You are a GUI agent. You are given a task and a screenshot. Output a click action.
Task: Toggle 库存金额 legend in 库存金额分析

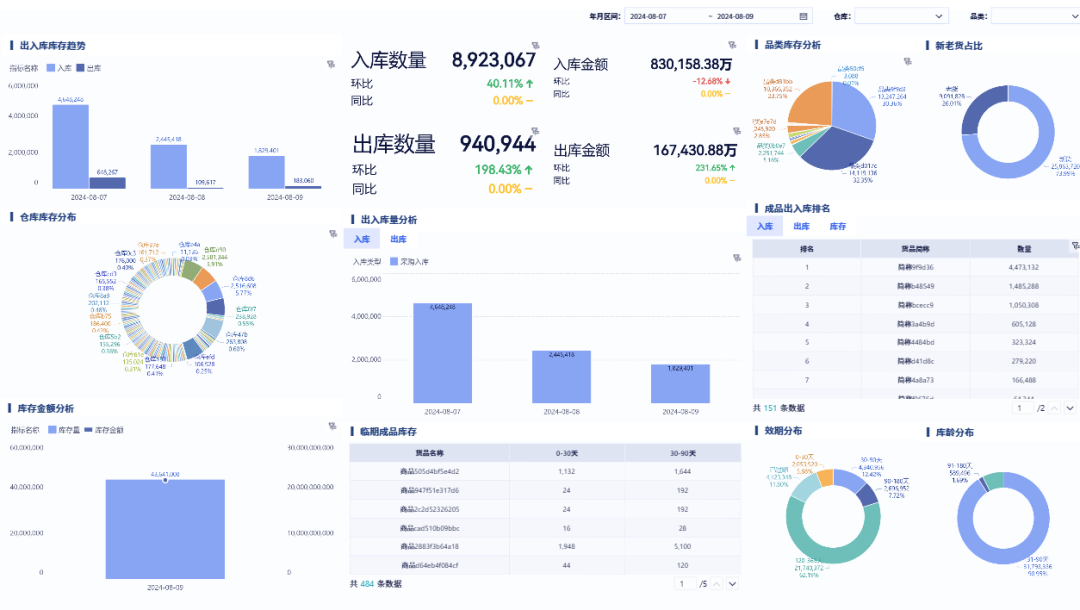pos(104,430)
